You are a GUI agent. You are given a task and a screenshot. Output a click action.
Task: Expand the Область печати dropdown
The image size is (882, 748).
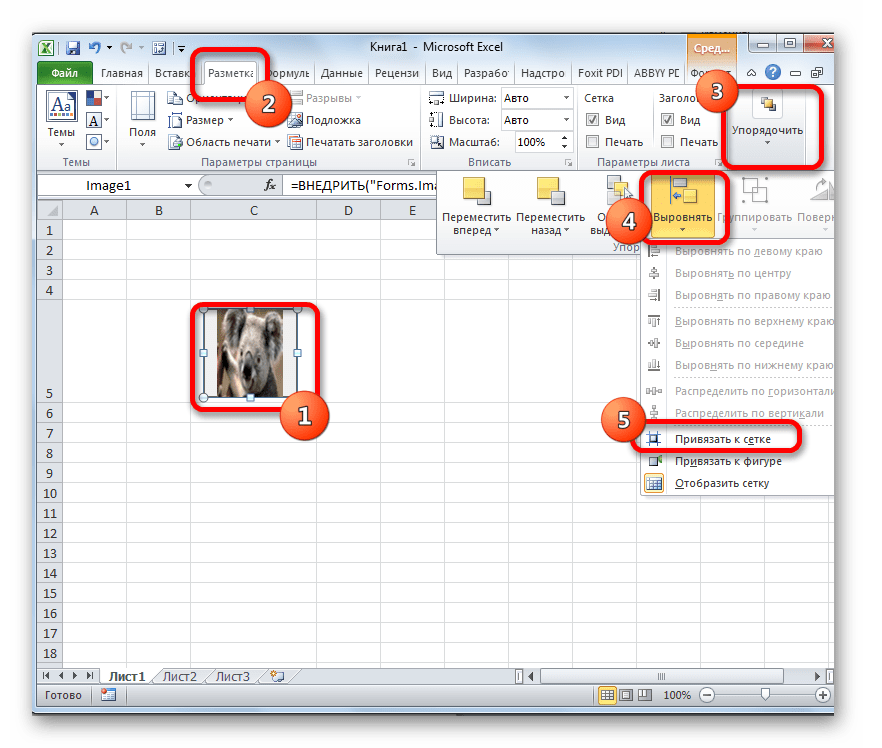[x=277, y=142]
